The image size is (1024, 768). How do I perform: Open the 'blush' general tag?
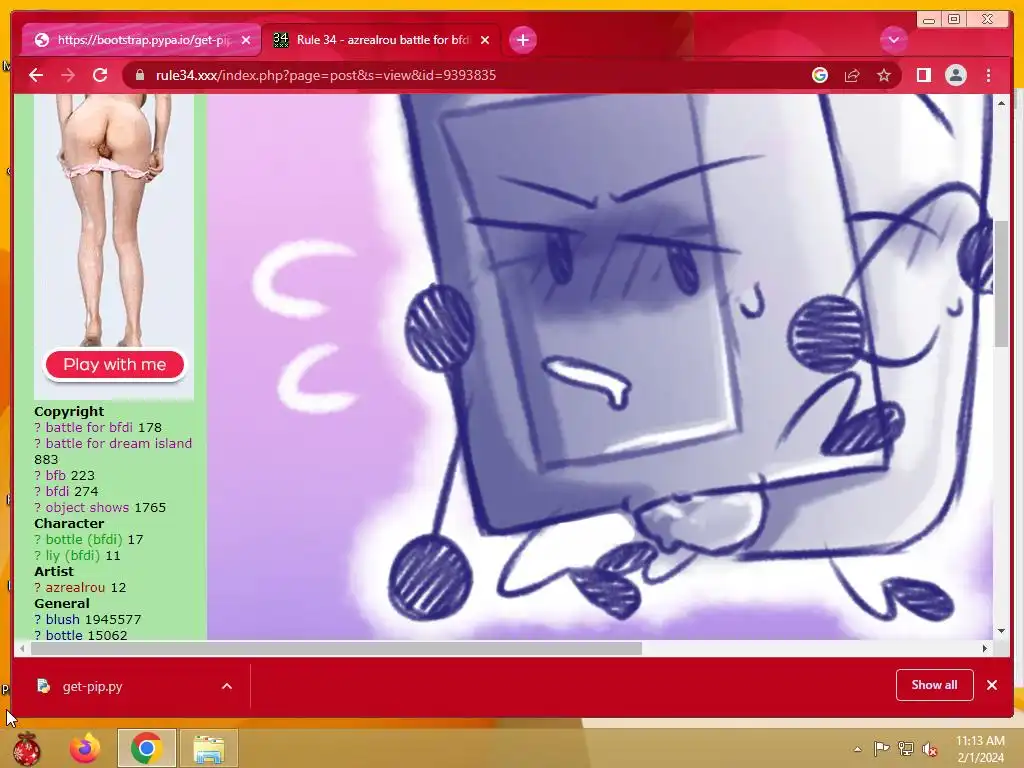coord(62,619)
